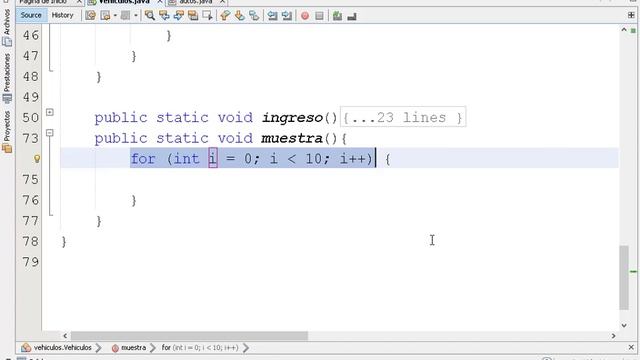Click vertical scrollbar up arrow
The height and width of the screenshot is (360, 640).
point(624,29)
